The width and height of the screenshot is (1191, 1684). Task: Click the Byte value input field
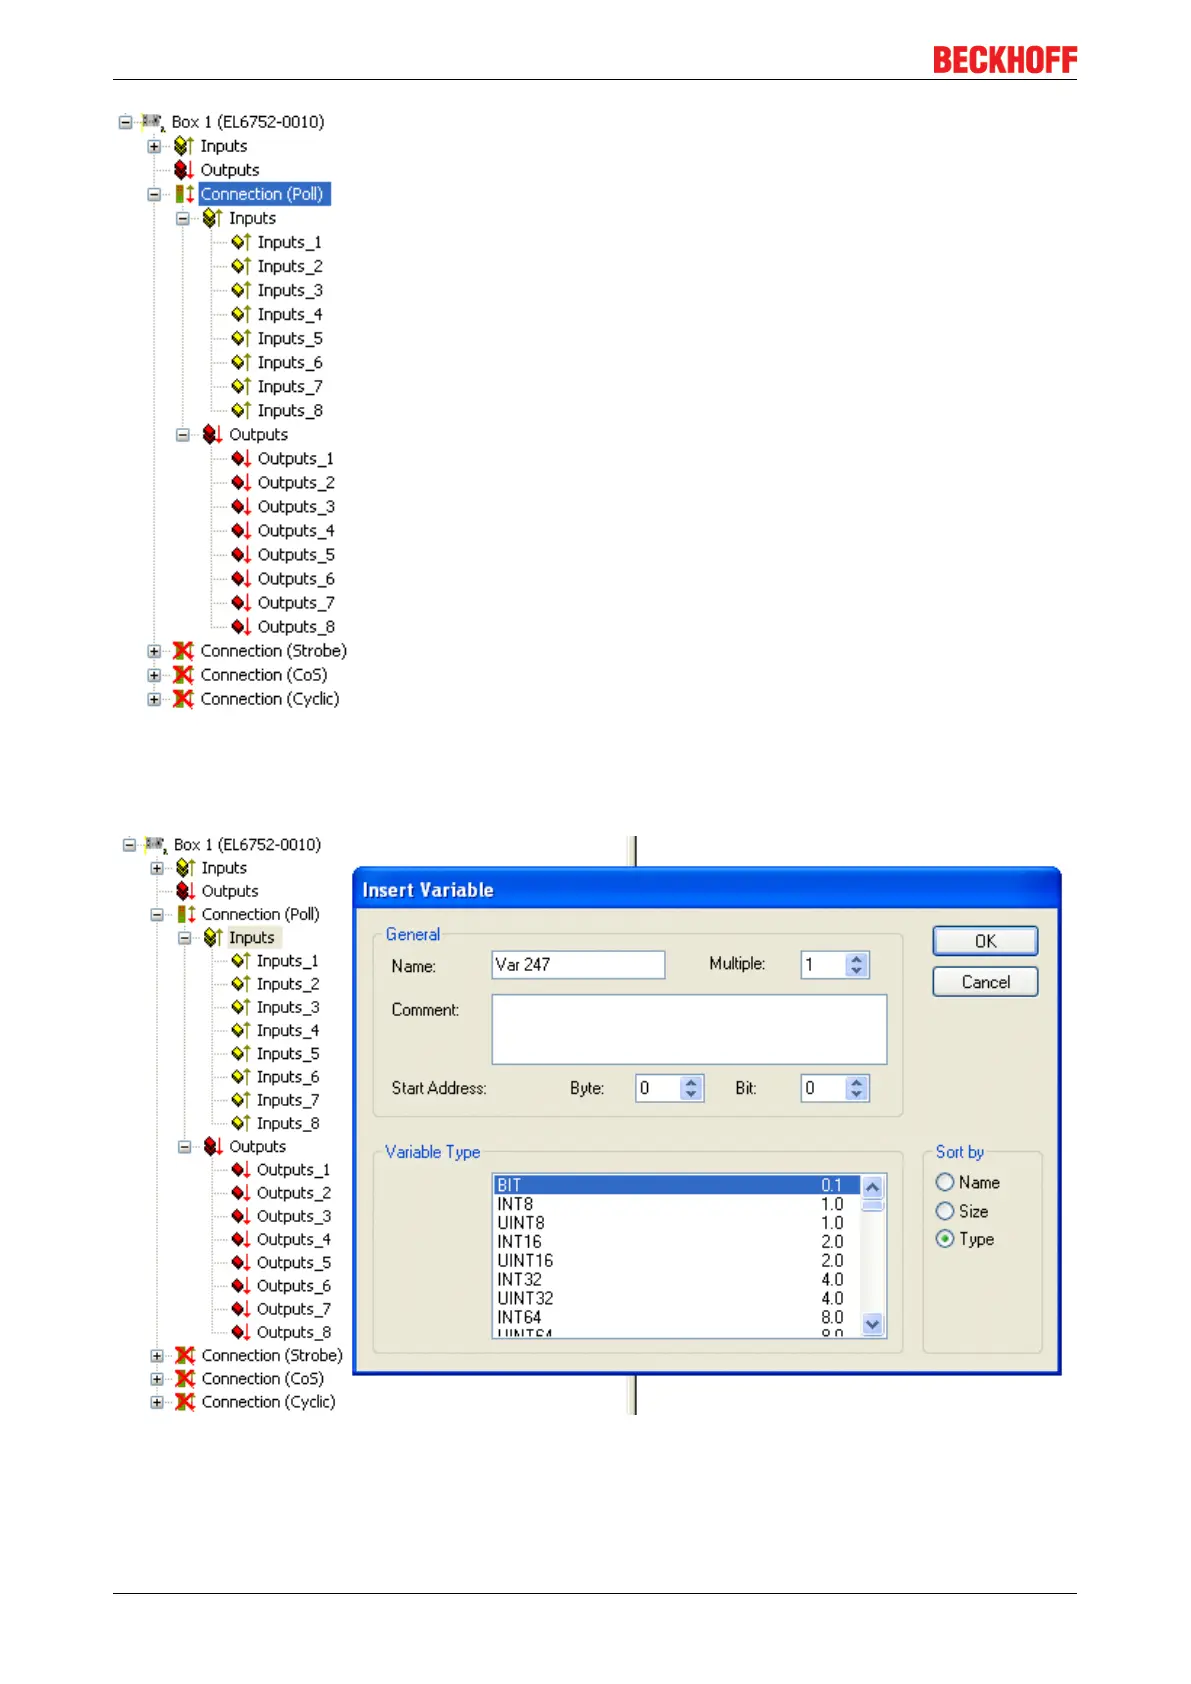659,1088
